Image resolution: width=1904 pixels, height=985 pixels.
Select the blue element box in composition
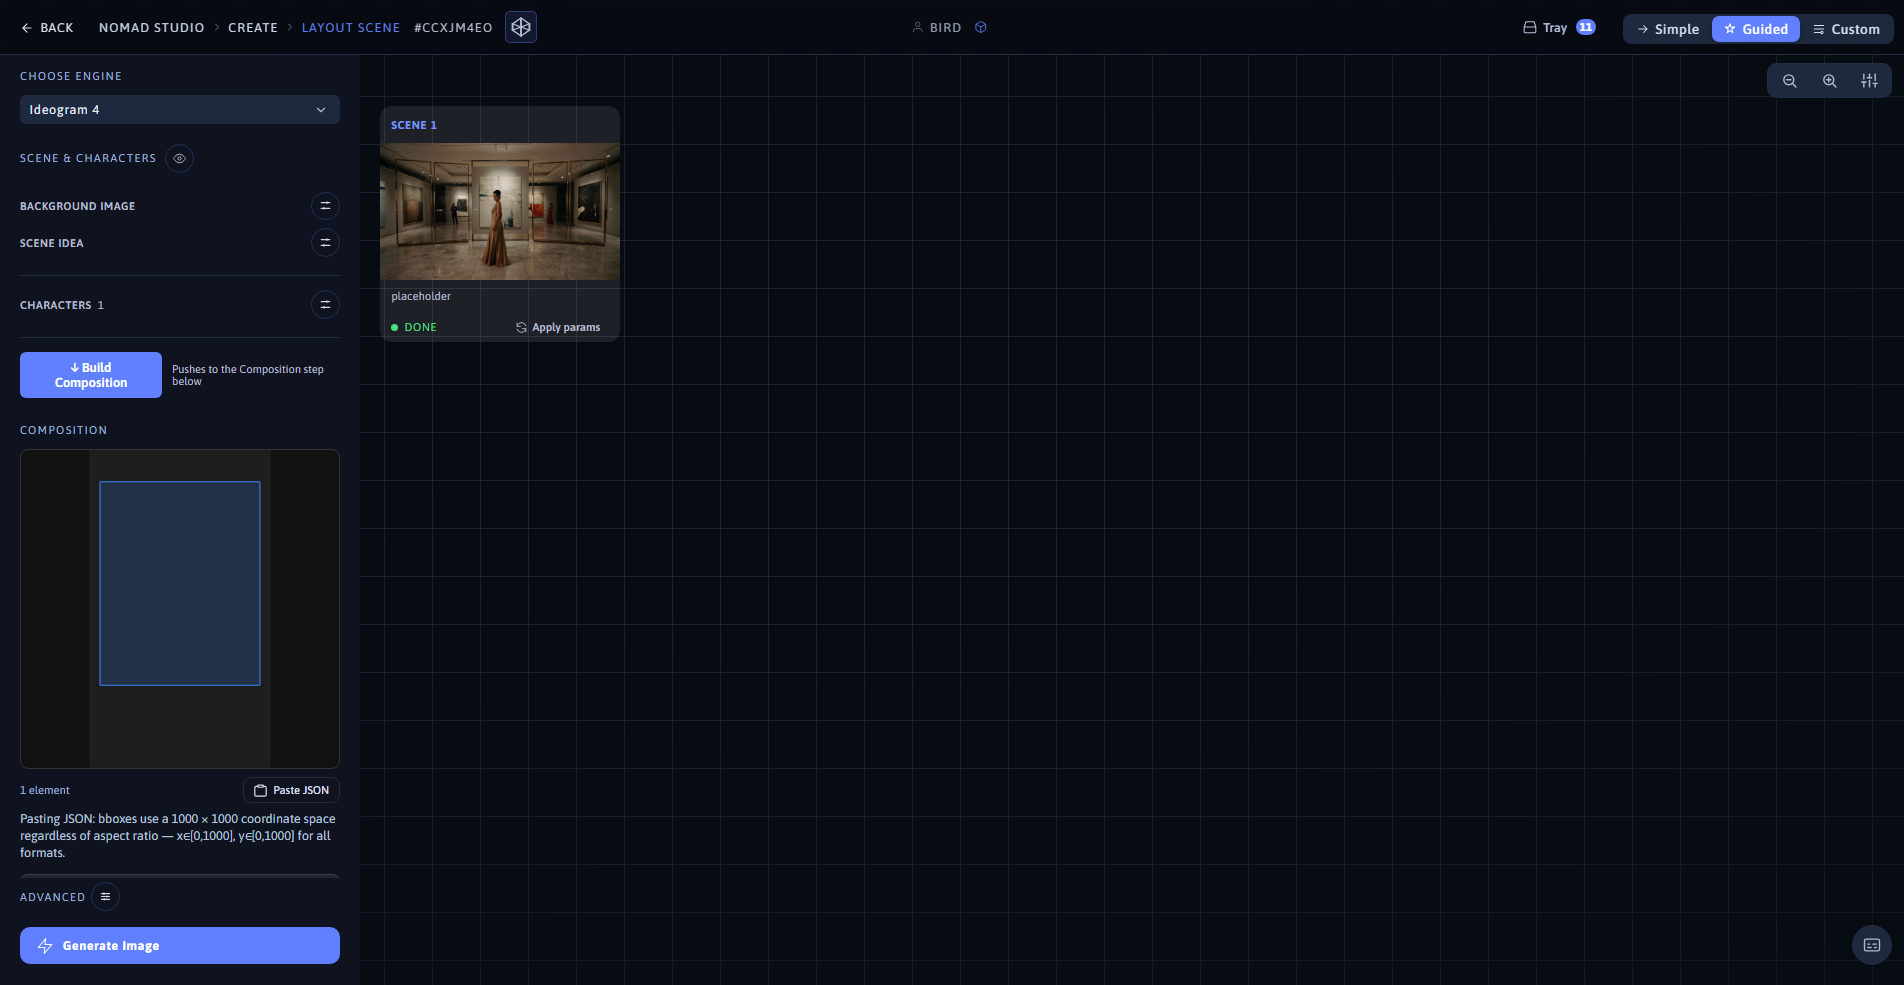[180, 584]
